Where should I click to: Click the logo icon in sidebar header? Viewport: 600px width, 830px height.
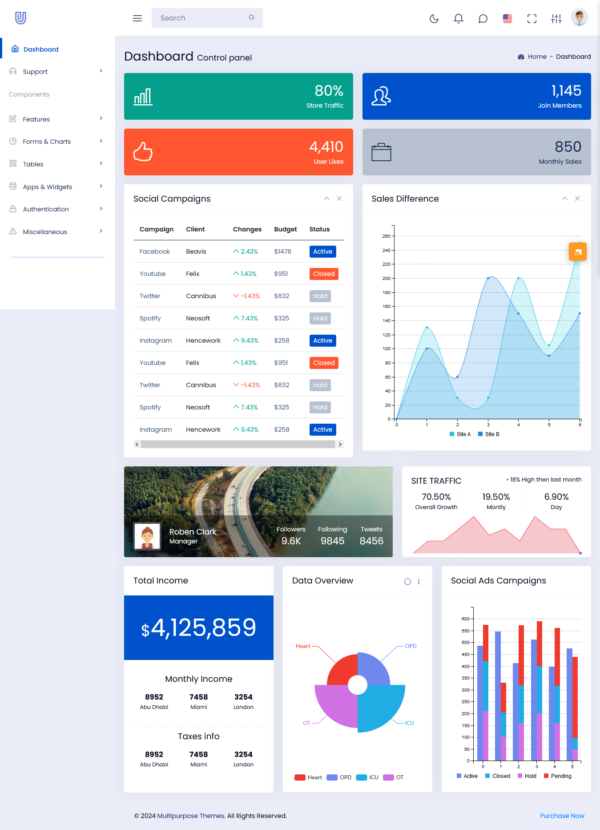tap(20, 18)
